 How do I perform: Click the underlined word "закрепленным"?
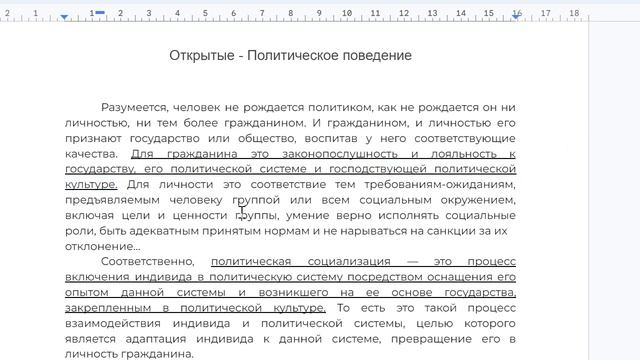[107, 308]
